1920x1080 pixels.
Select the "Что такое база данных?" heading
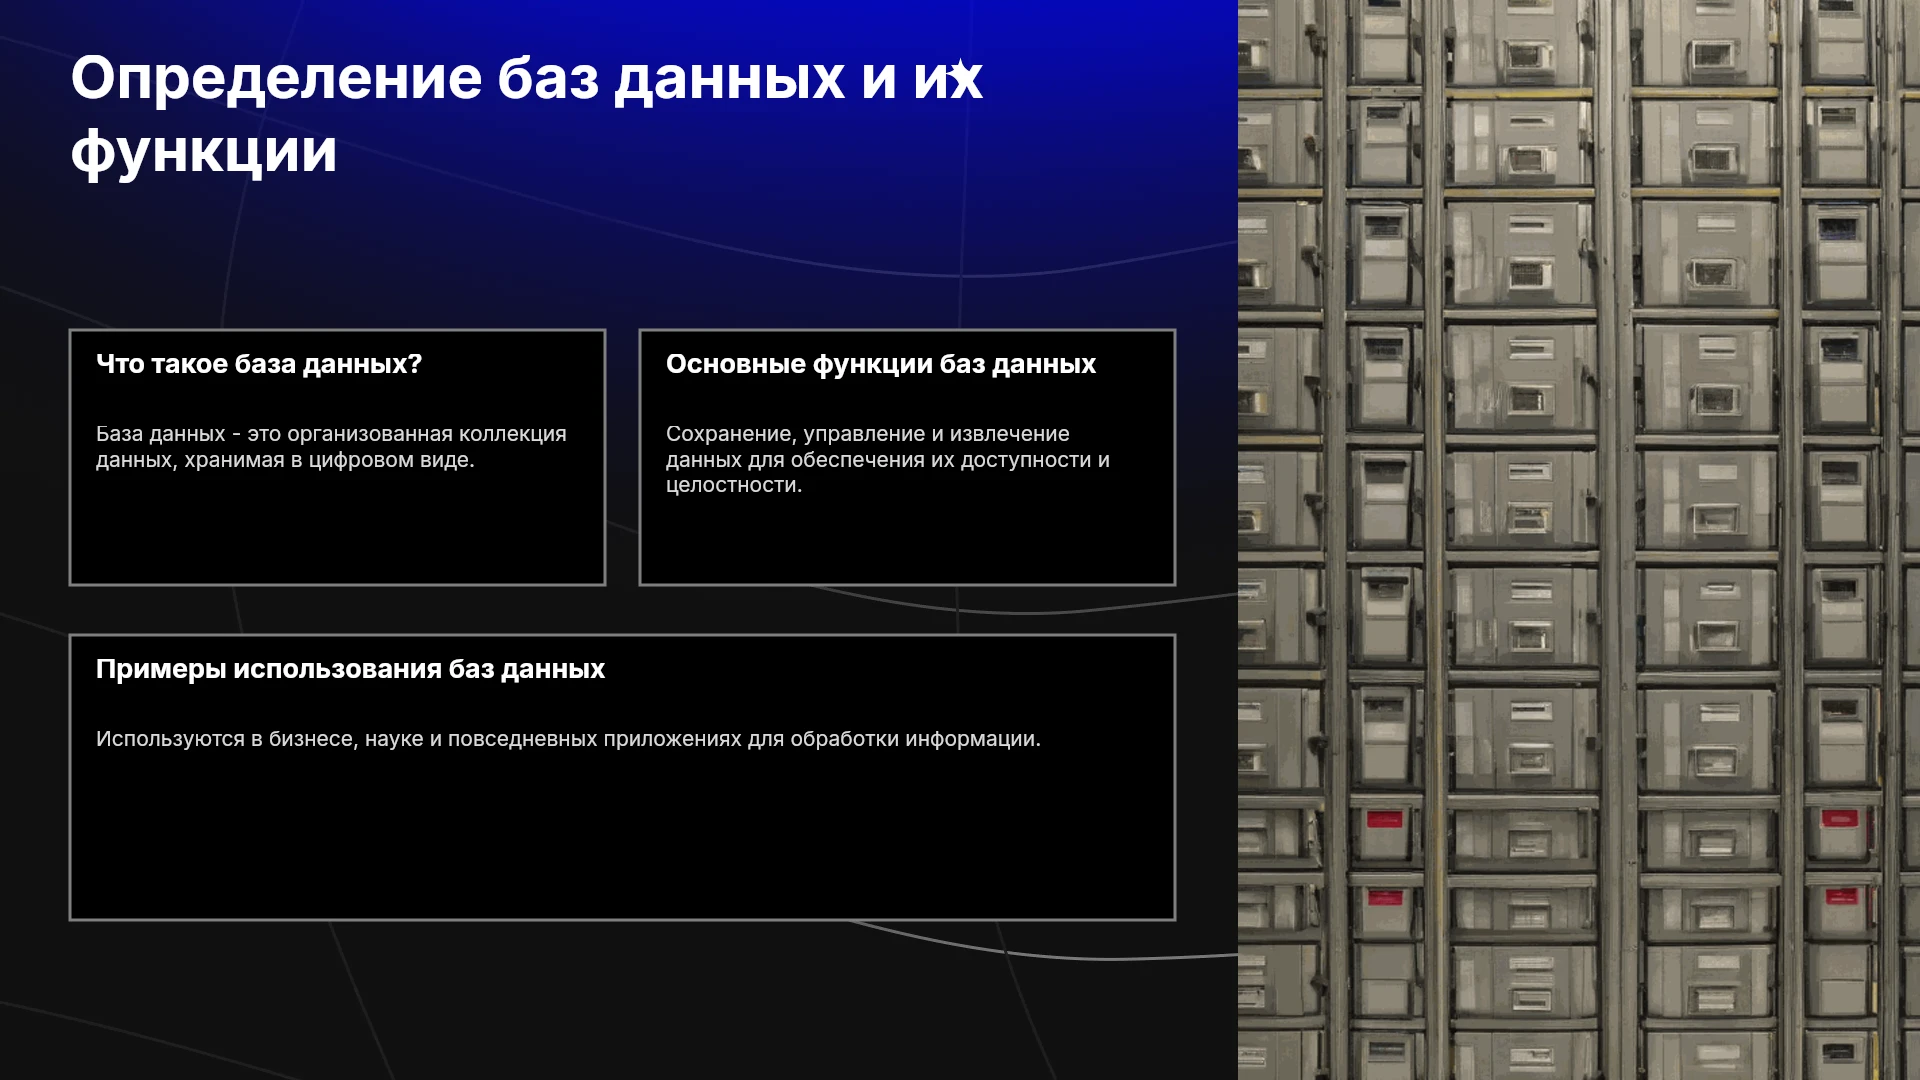click(x=259, y=364)
